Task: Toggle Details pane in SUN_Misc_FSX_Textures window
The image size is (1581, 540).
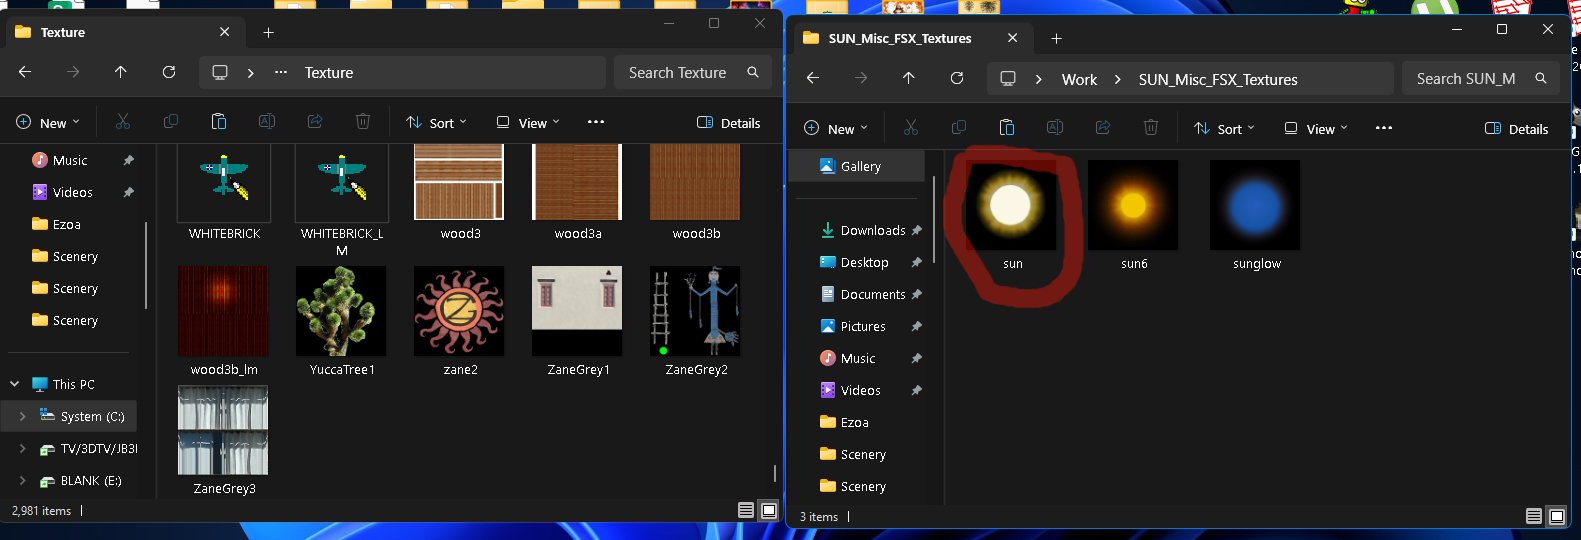Action: 1516,128
